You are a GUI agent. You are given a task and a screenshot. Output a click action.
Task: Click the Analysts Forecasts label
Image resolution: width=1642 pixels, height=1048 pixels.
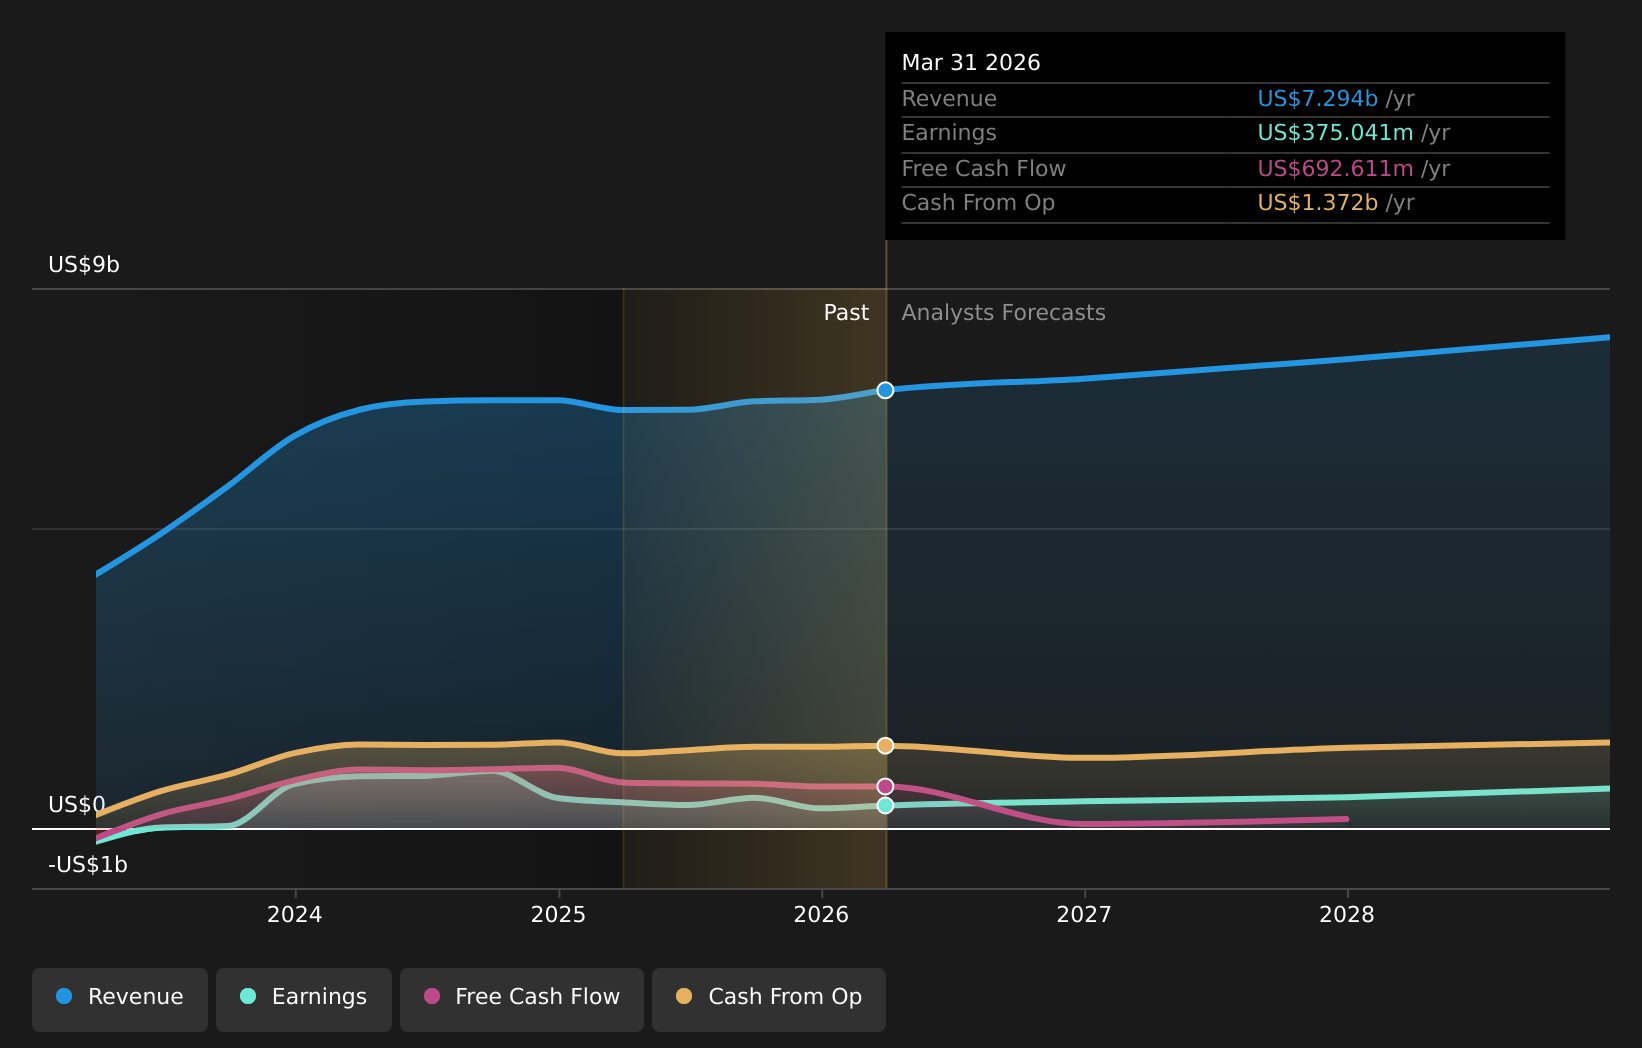pyautogui.click(x=1004, y=313)
